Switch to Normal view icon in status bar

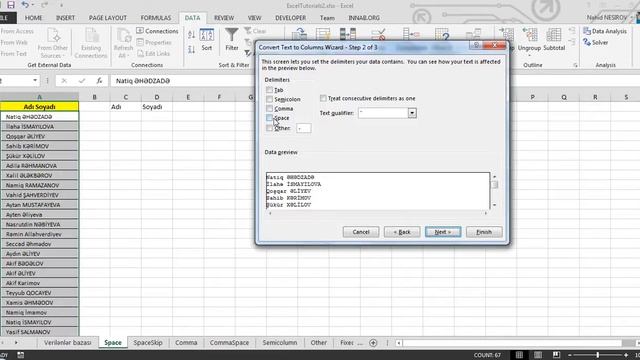coord(519,355)
